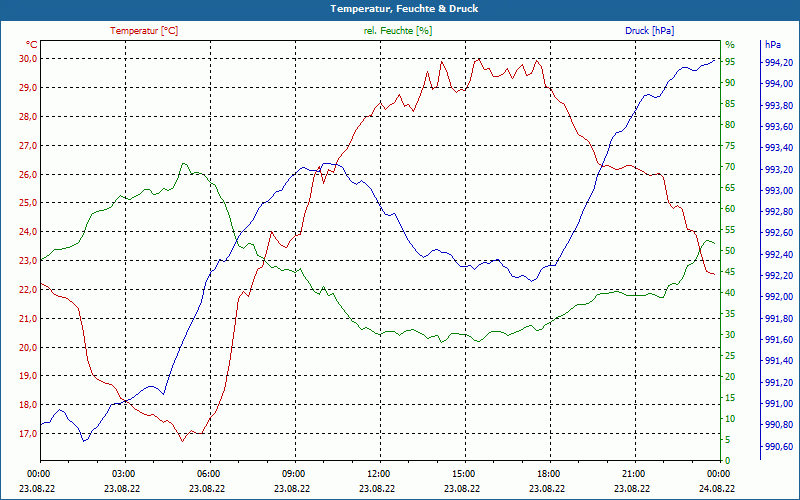Screen dimensions: 800x500
Task: Click the chart title 'Temperatur, Feuchte & Druck'
Action: click(x=404, y=9)
